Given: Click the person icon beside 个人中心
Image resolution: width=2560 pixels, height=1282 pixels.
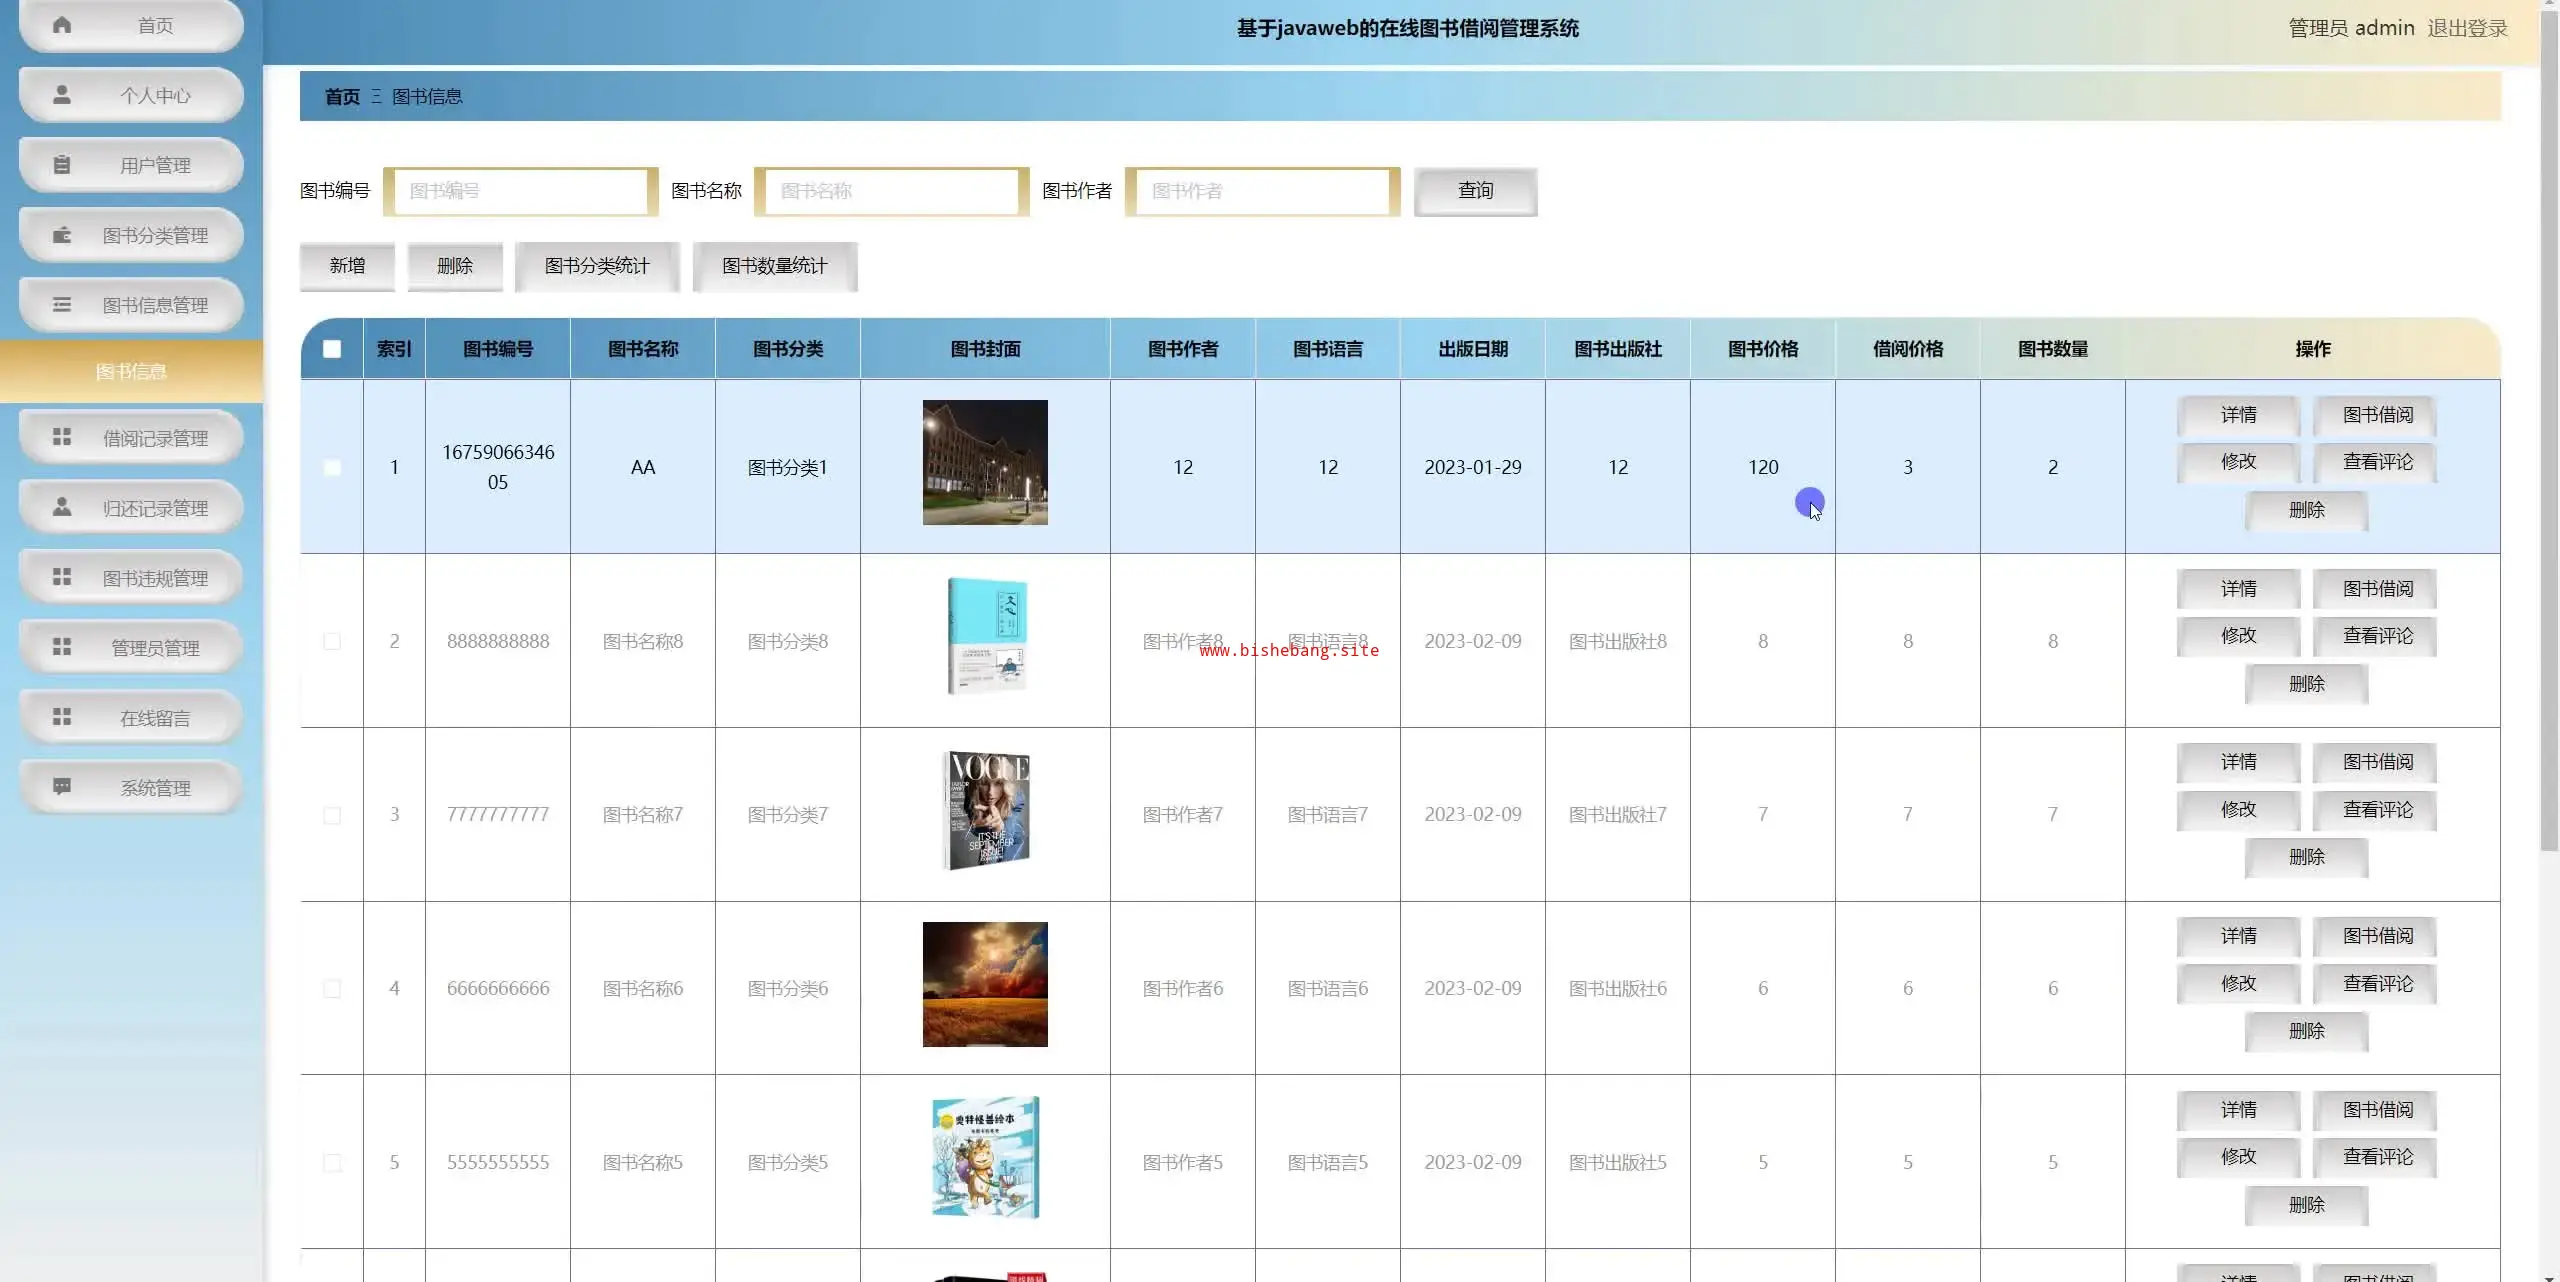Looking at the screenshot, I should (x=62, y=95).
